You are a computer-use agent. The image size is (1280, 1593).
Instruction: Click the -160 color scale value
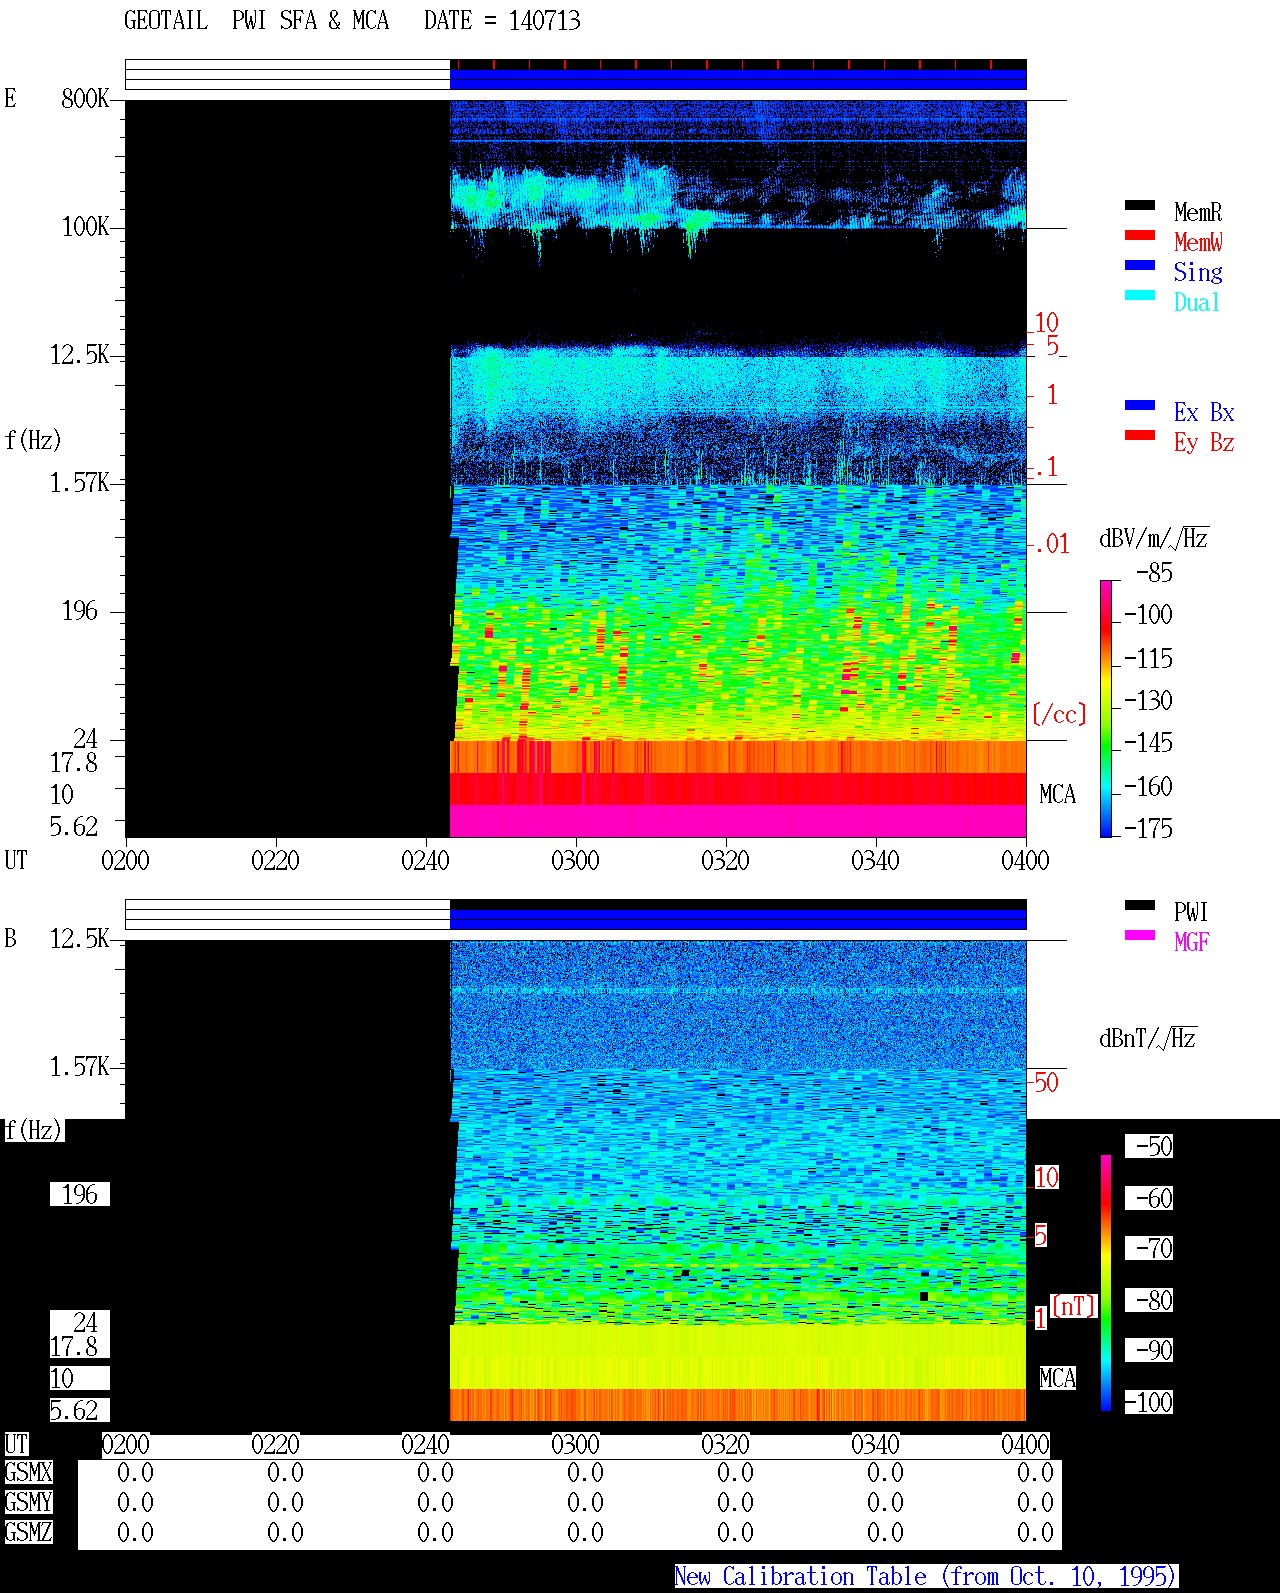tap(1148, 786)
